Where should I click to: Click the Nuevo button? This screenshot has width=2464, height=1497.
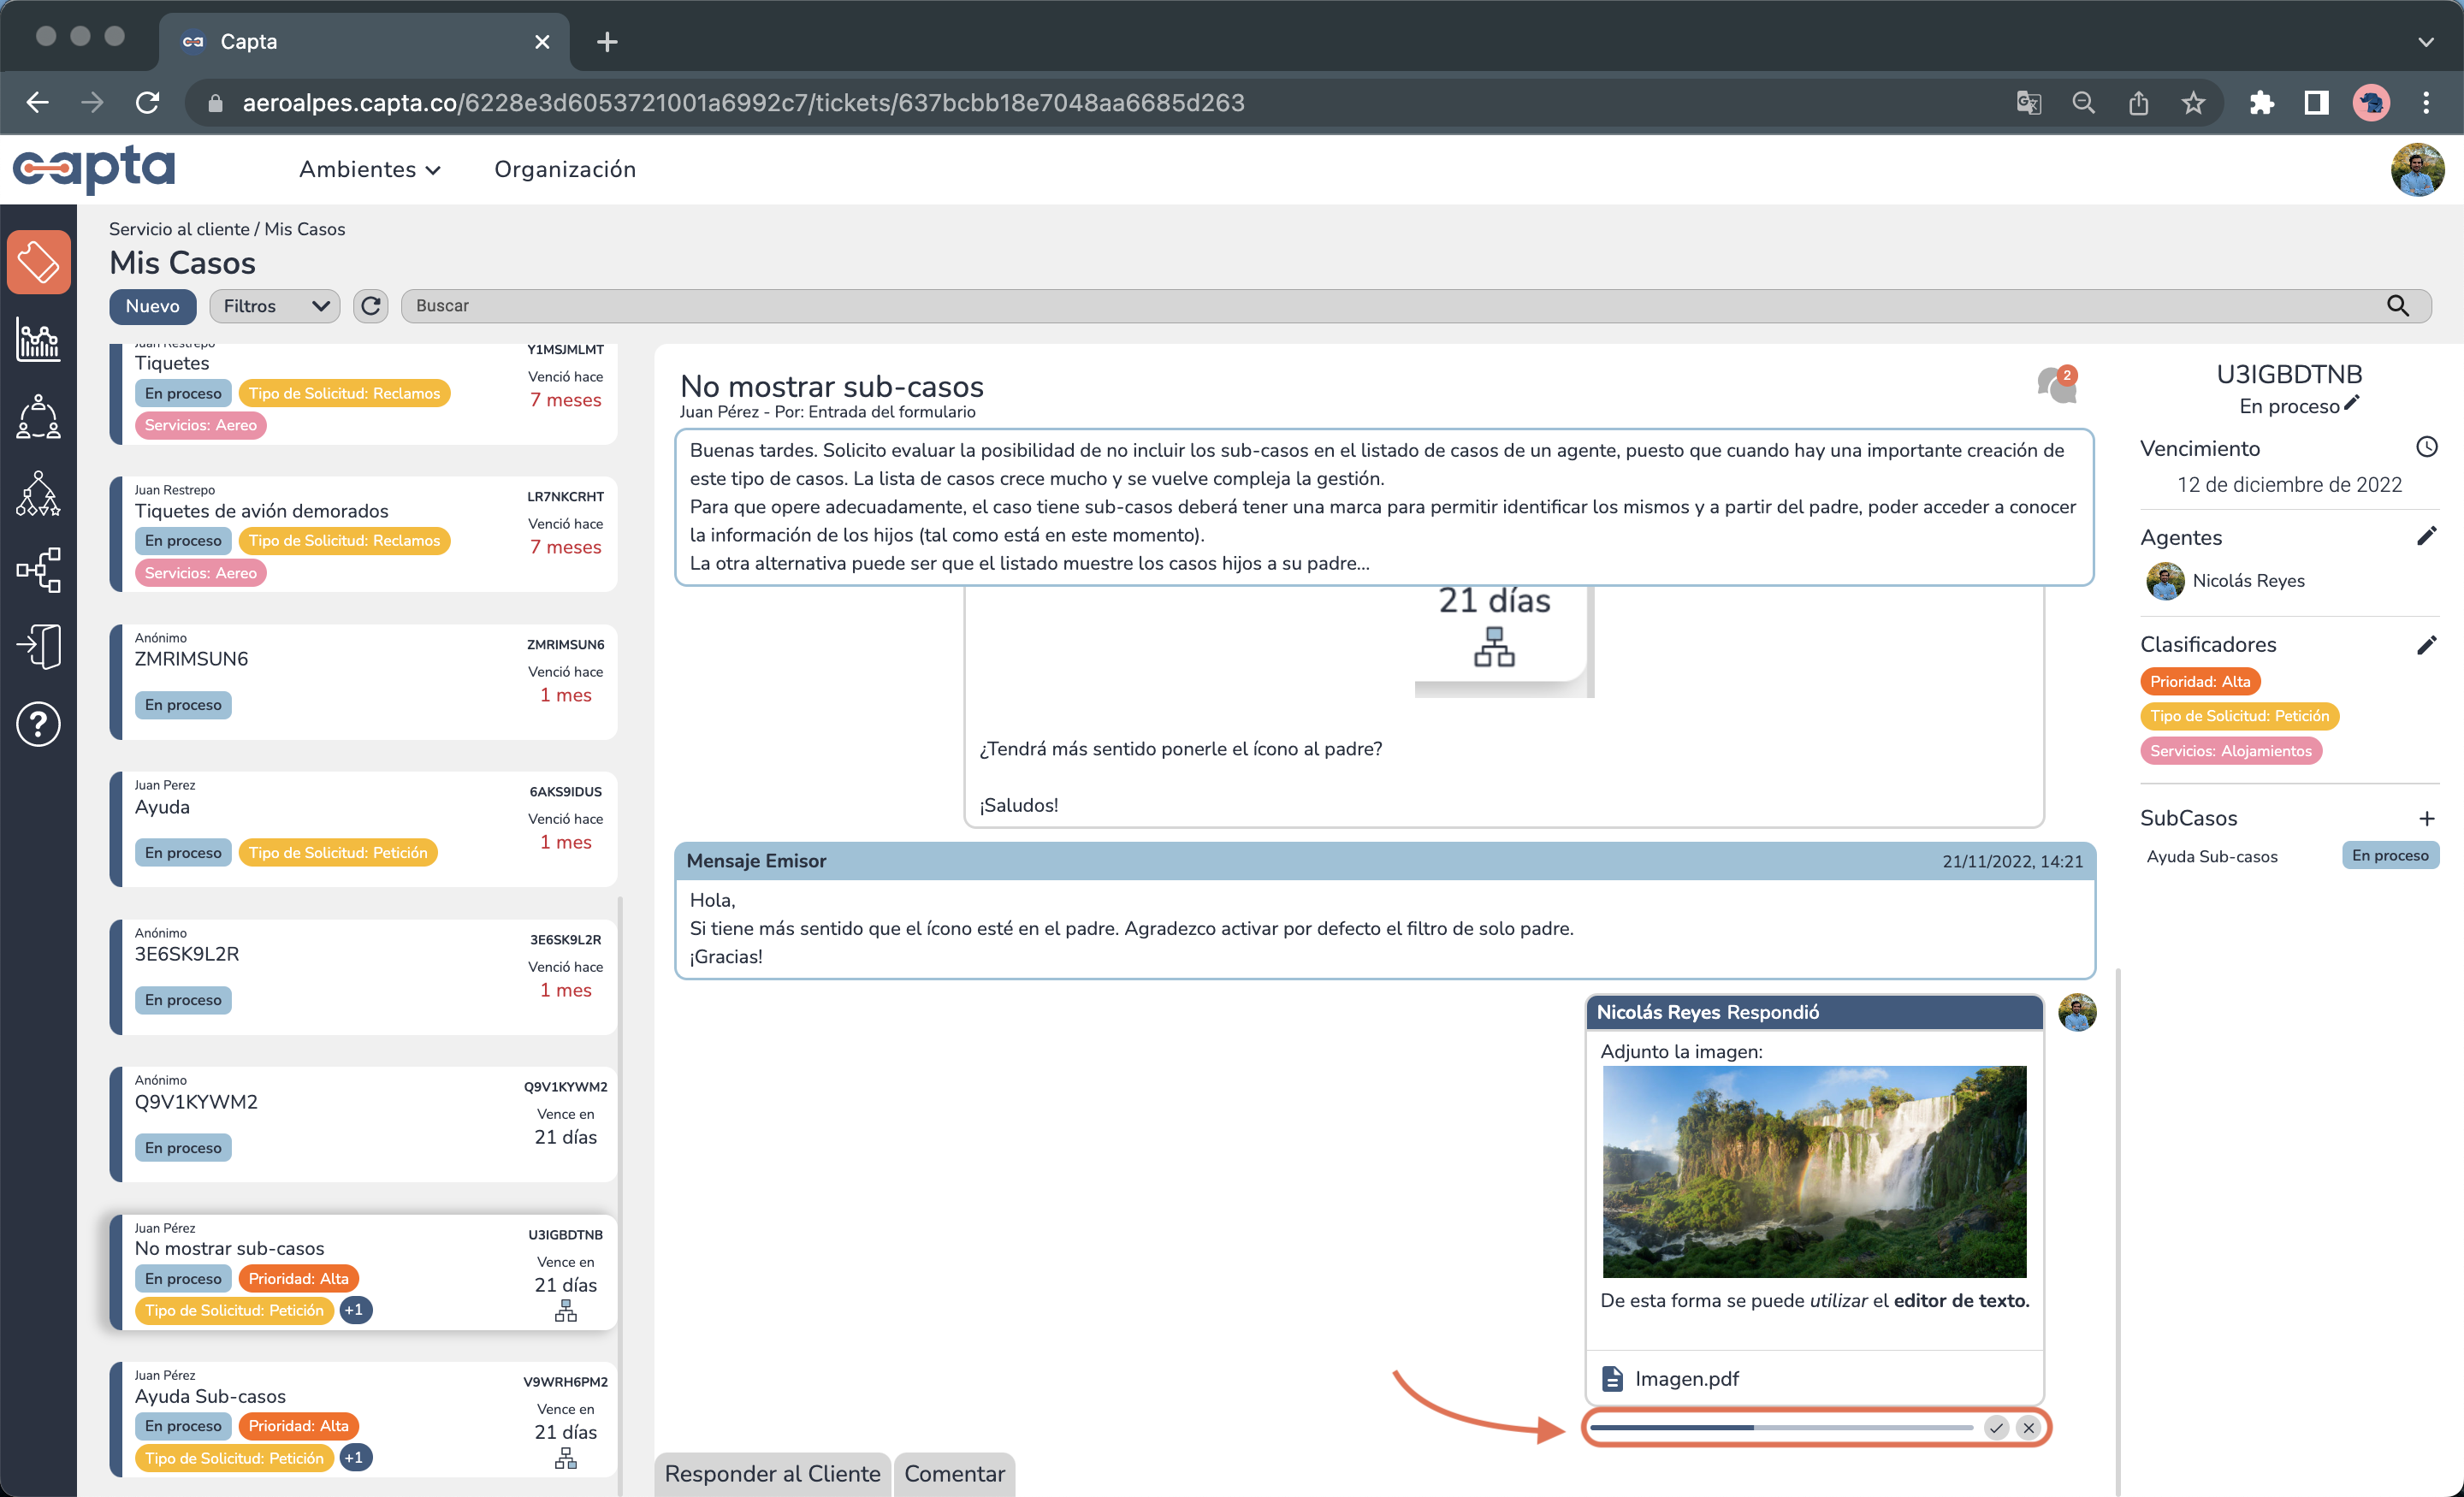(x=152, y=306)
